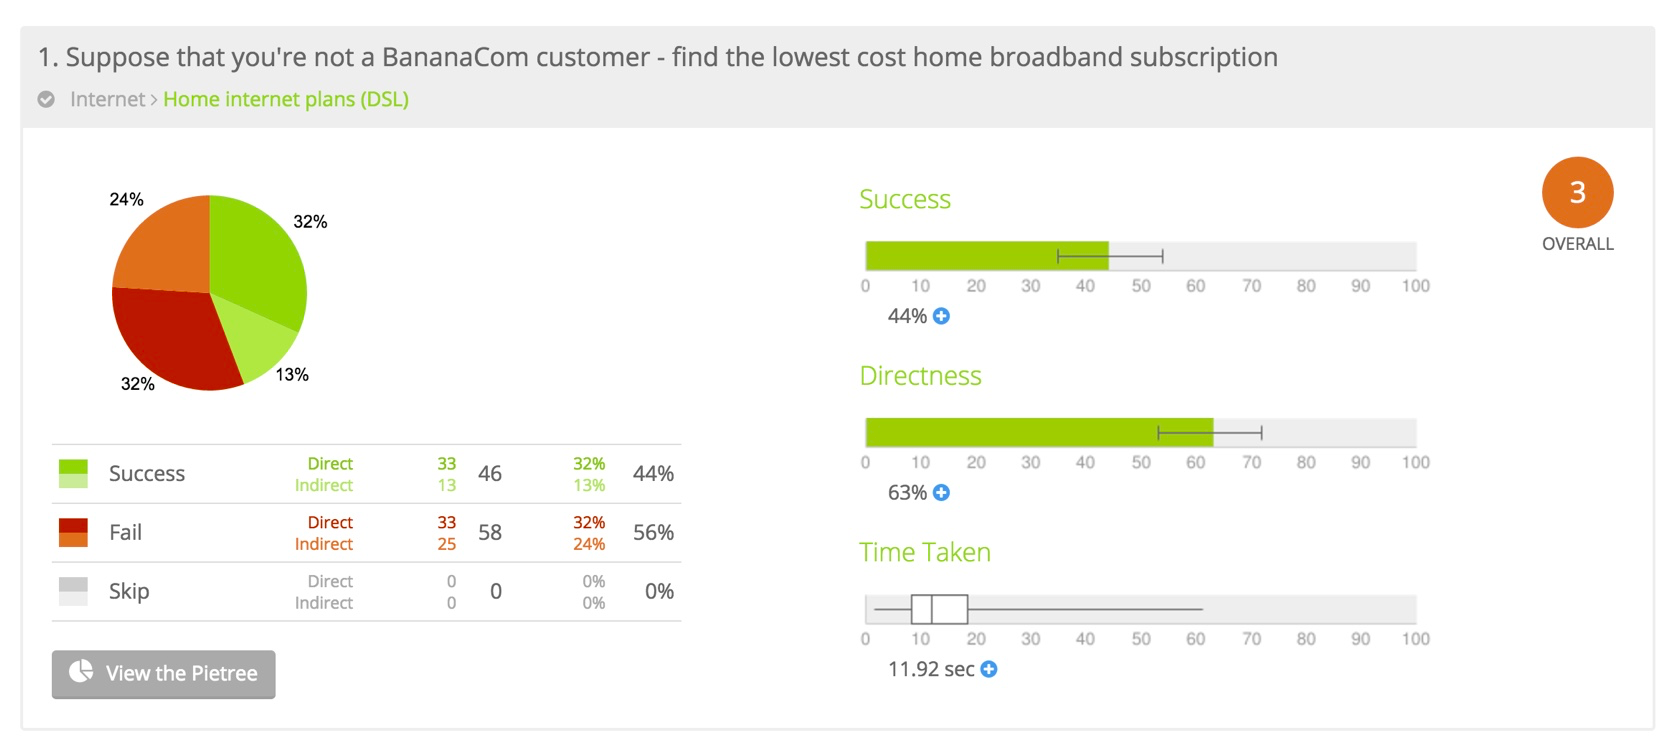
Task: Expand Directness details with plus icon
Action: (941, 493)
